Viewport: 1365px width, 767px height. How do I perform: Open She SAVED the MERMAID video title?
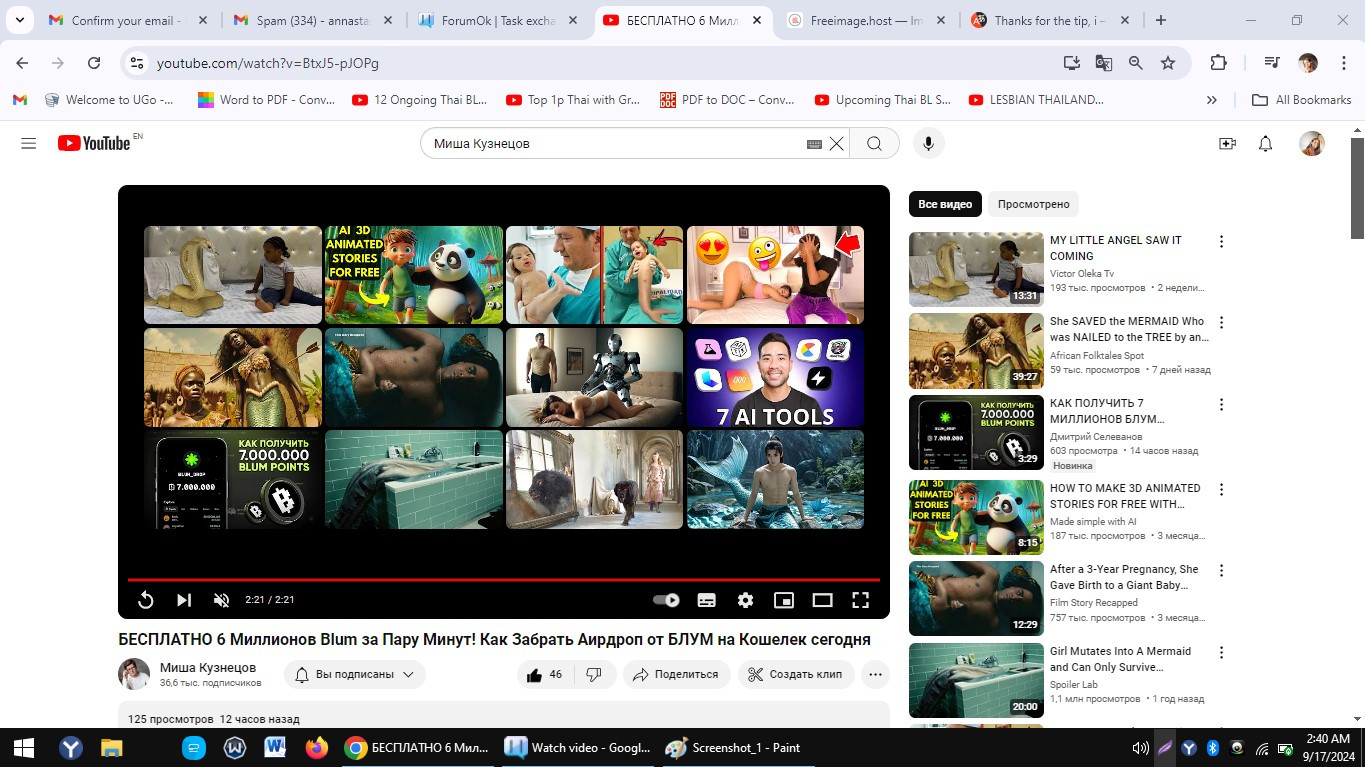click(x=1129, y=329)
